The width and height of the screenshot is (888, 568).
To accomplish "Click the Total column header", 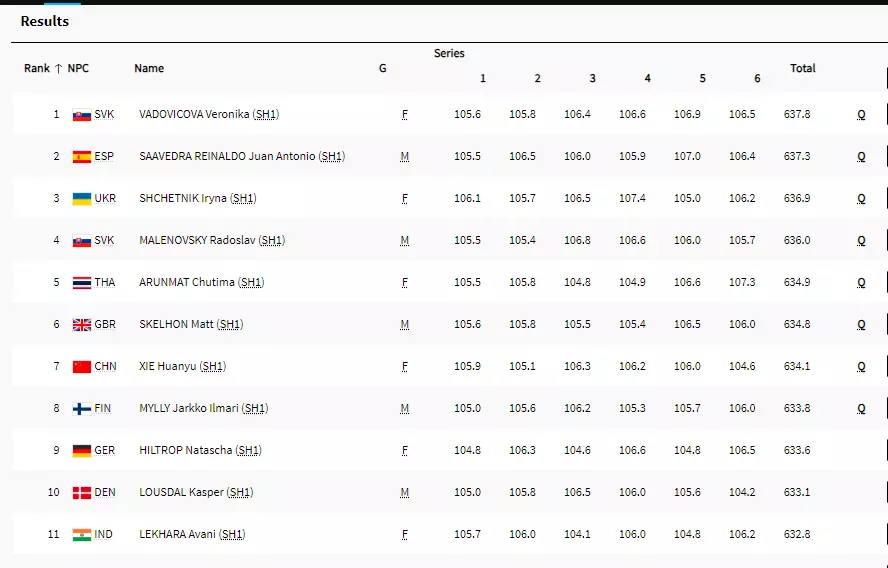I will 802,69.
